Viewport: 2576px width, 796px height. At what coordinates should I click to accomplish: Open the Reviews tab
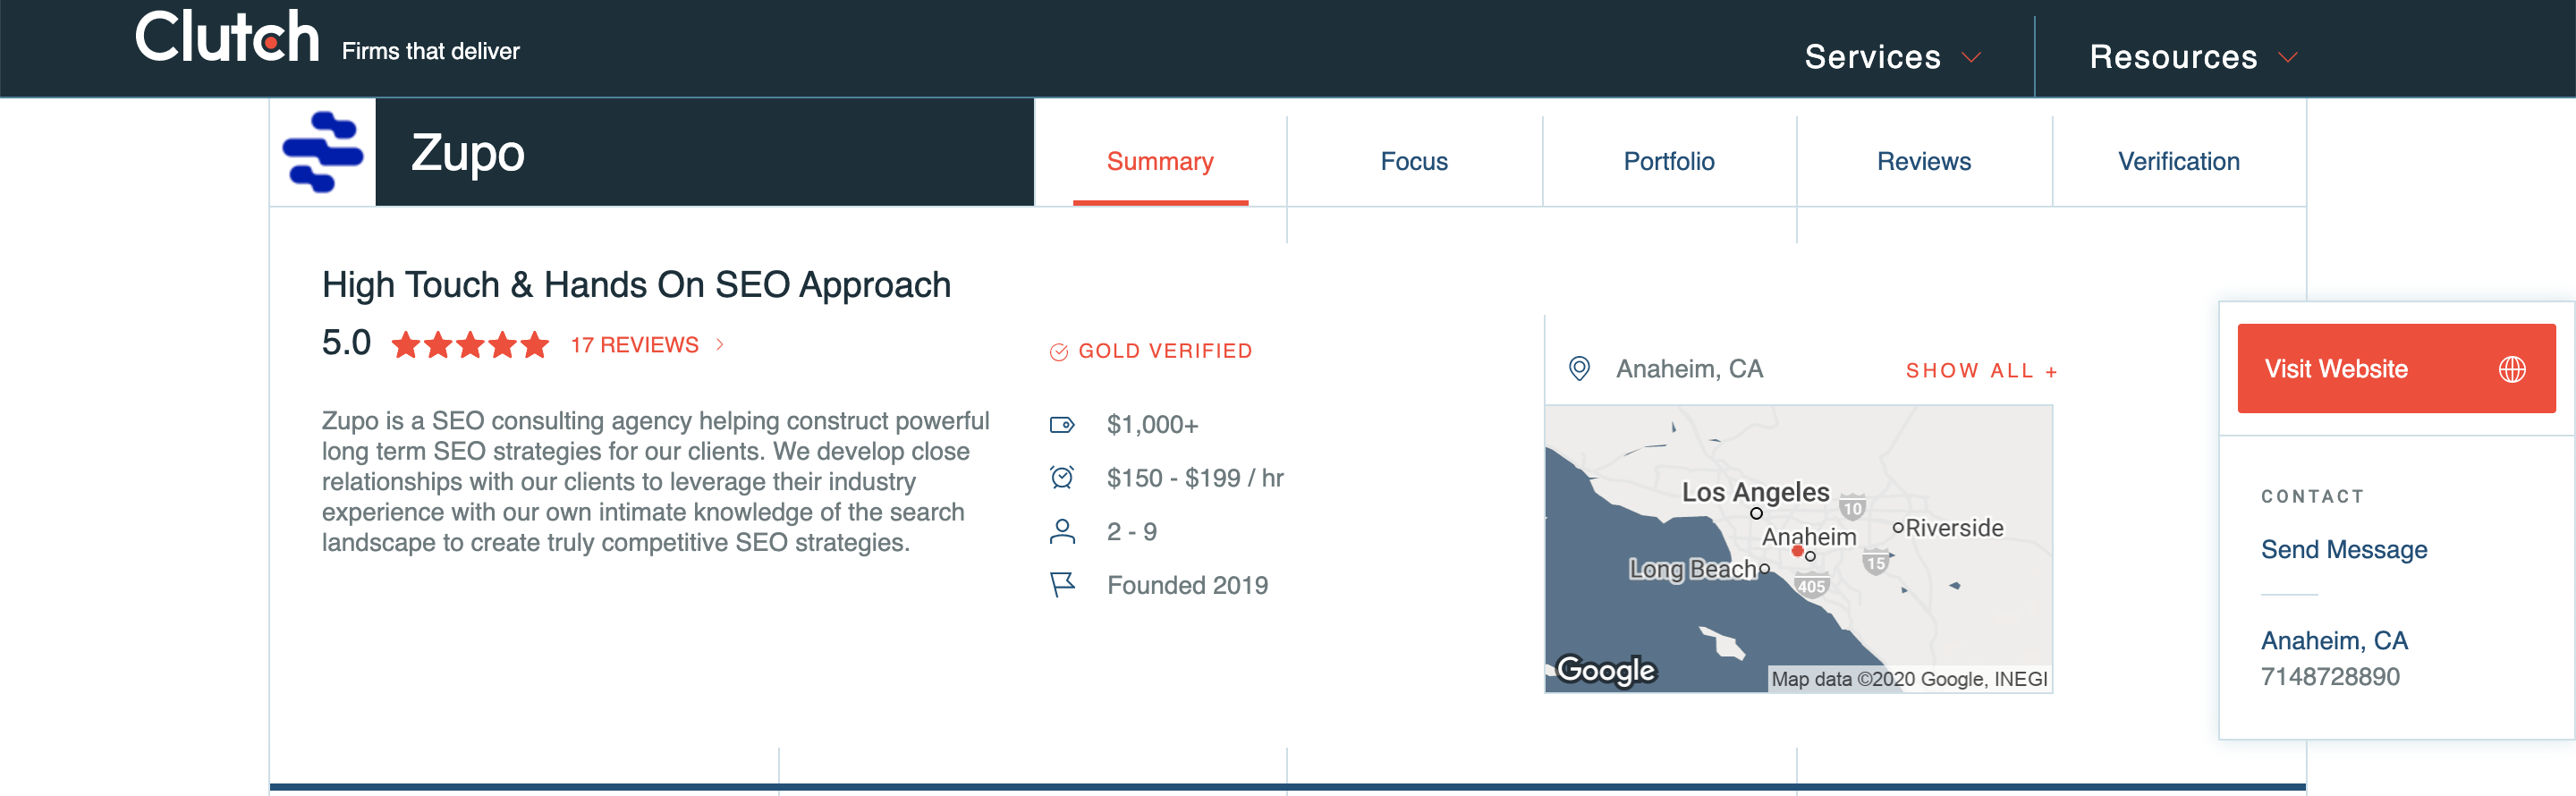1923,161
